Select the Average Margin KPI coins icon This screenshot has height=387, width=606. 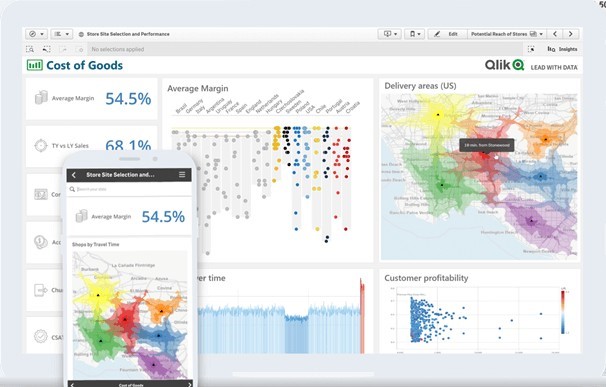41,97
